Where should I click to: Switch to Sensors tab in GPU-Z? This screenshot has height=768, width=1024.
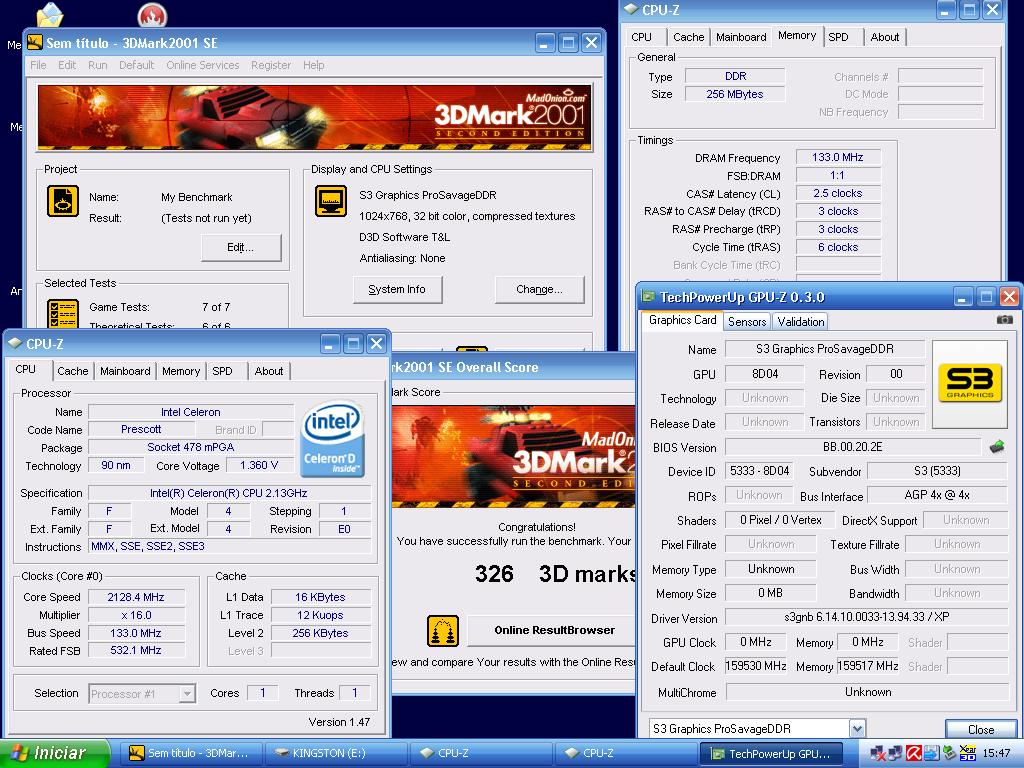tap(746, 321)
